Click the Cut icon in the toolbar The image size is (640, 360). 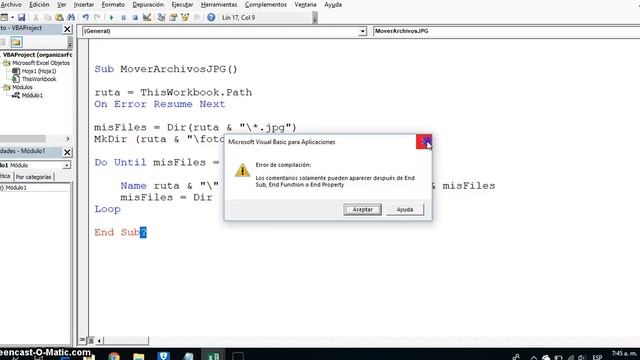click(36, 18)
